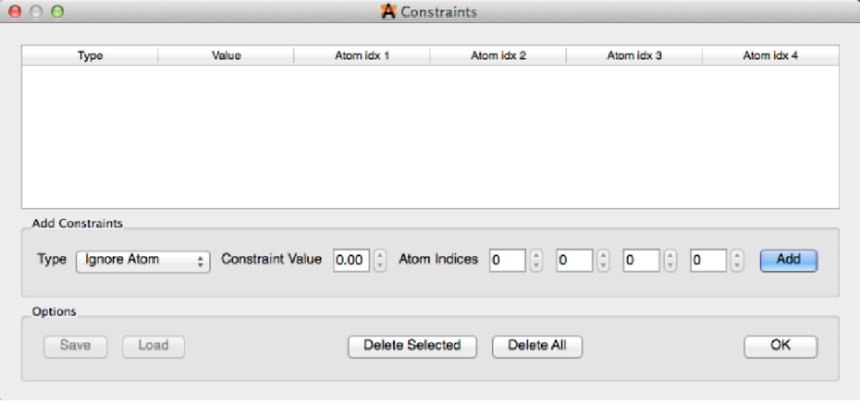Click the Add constraint button
Screen dimensions: 860x401
coord(788,260)
